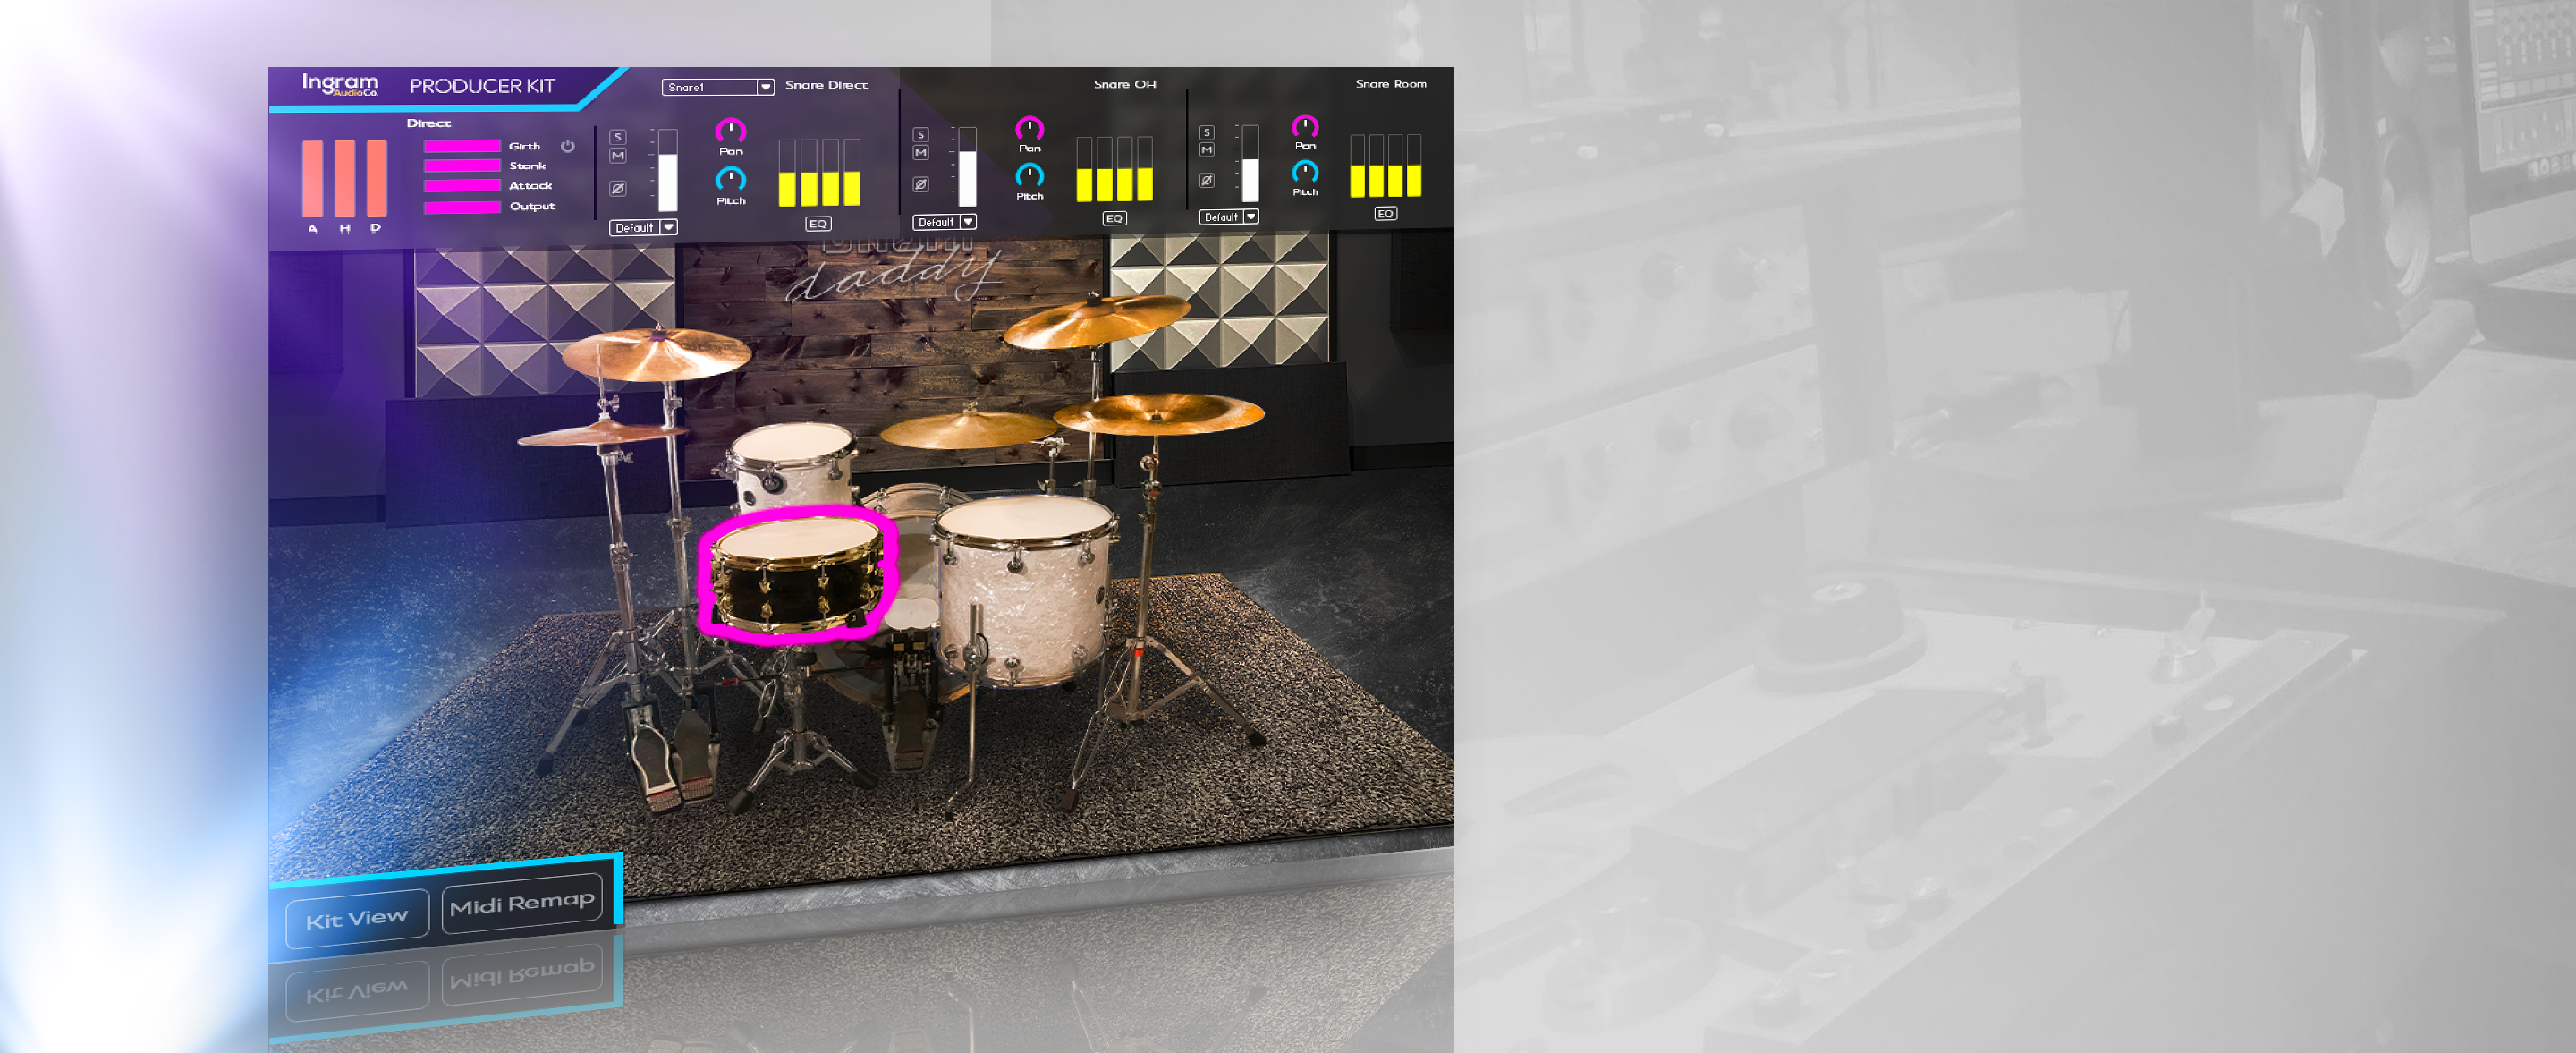Adjust the envelope D bar
This screenshot has height=1053, width=2576.
pyautogui.click(x=377, y=179)
